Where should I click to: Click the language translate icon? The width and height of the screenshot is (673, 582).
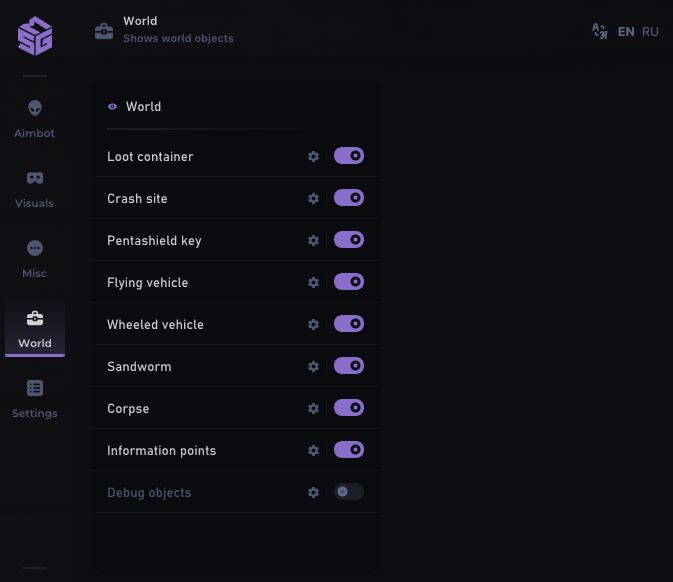tap(600, 31)
